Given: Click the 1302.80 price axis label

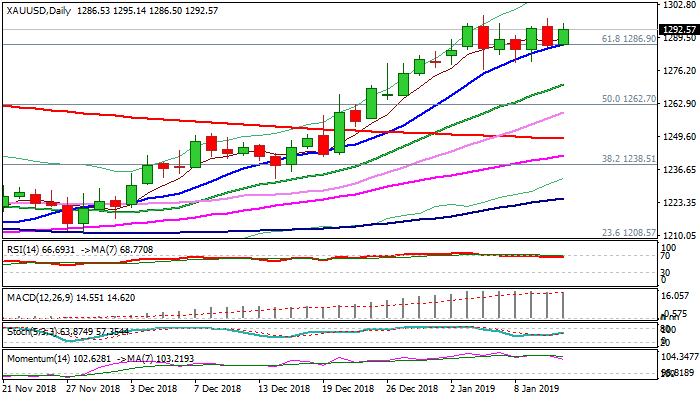Looking at the screenshot, I should (676, 5).
